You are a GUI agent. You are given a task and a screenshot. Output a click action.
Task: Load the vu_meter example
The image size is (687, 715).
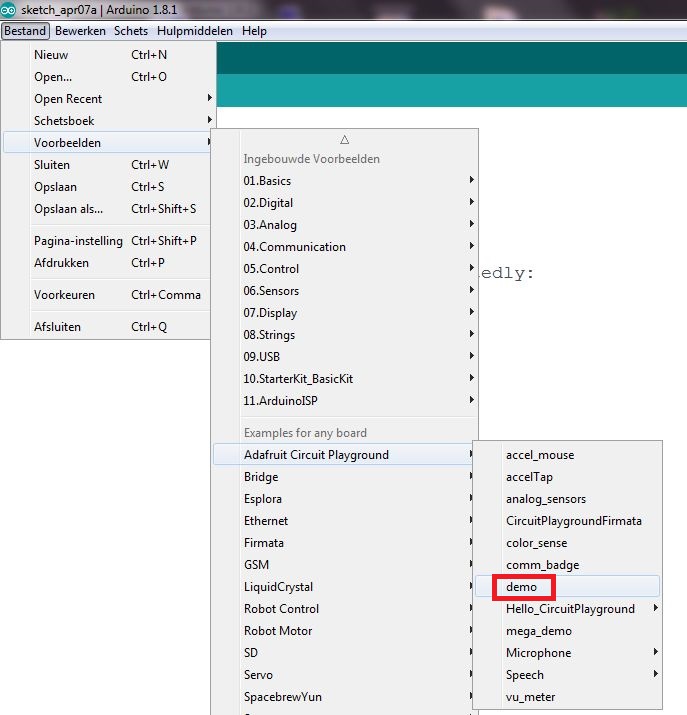click(x=567, y=697)
